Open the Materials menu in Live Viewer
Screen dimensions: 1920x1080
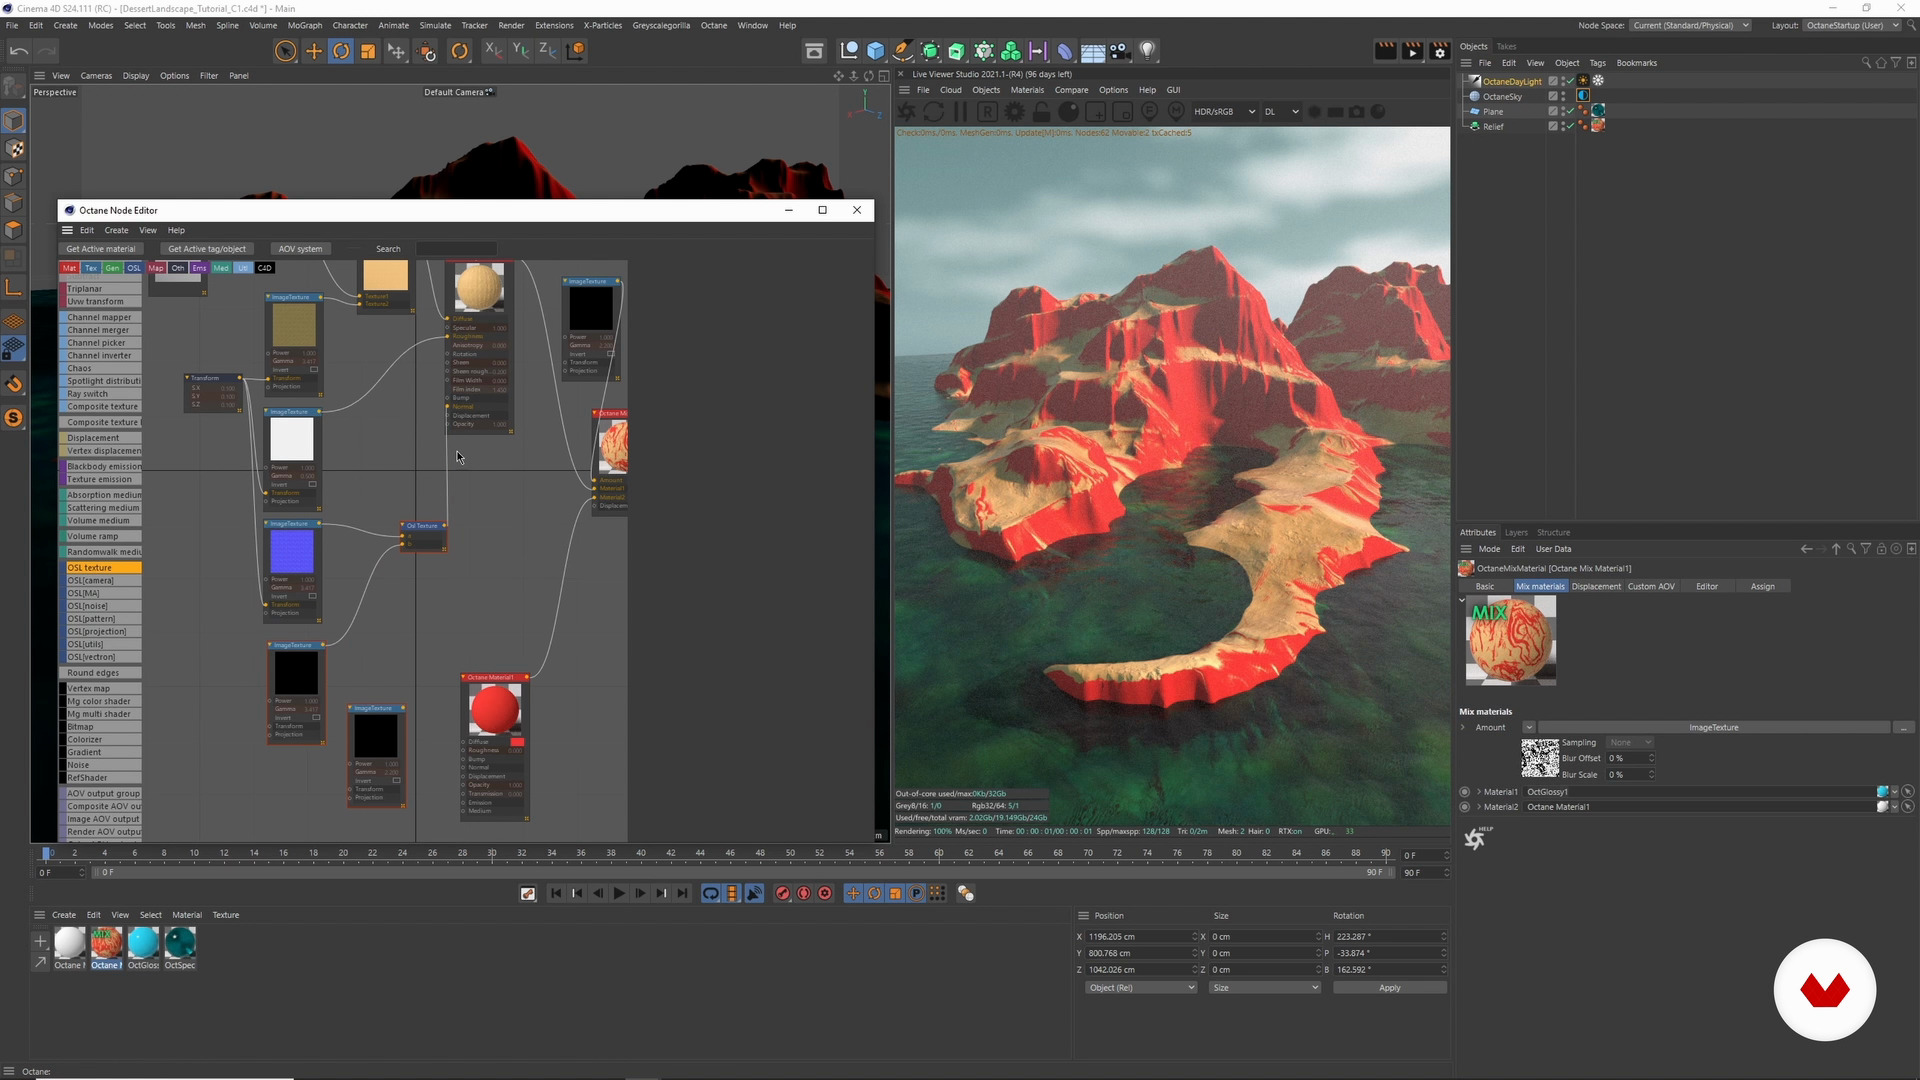coord(1027,90)
